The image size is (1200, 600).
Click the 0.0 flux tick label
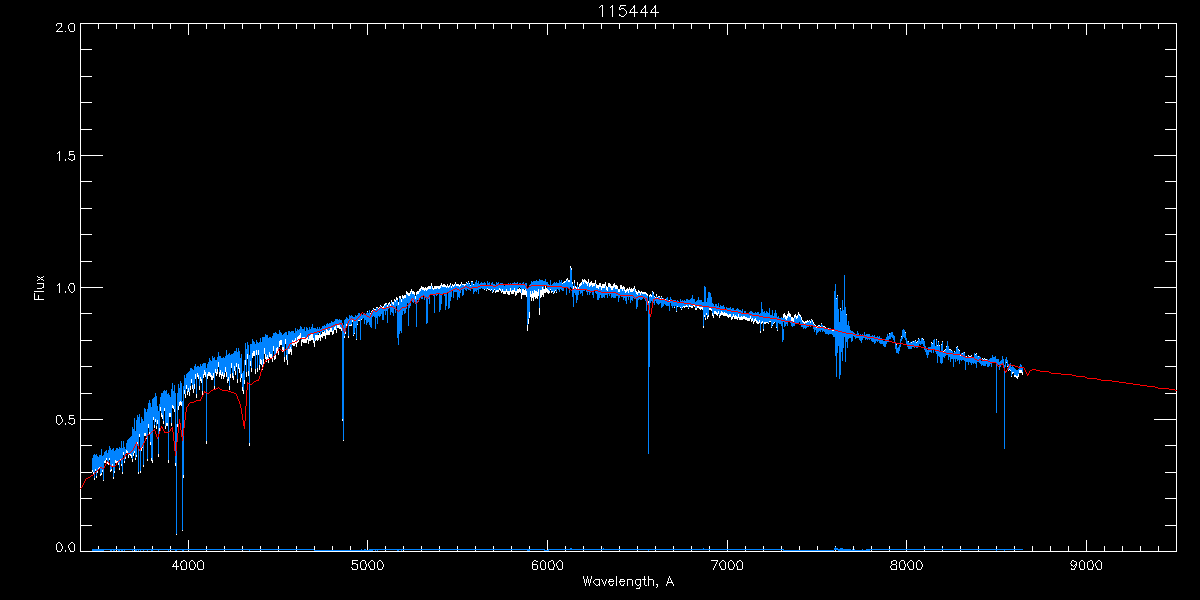click(64, 547)
